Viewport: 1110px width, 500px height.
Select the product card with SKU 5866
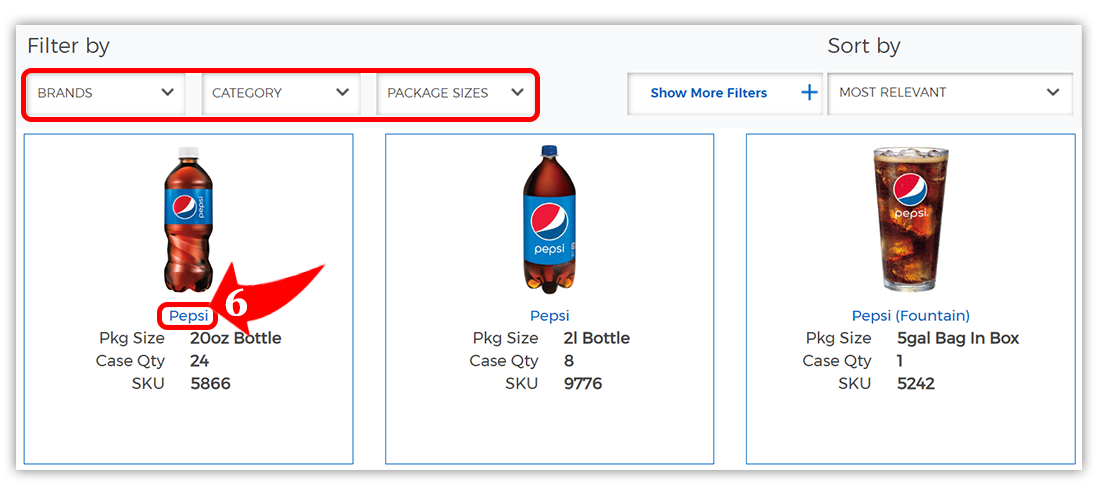coord(188,420)
